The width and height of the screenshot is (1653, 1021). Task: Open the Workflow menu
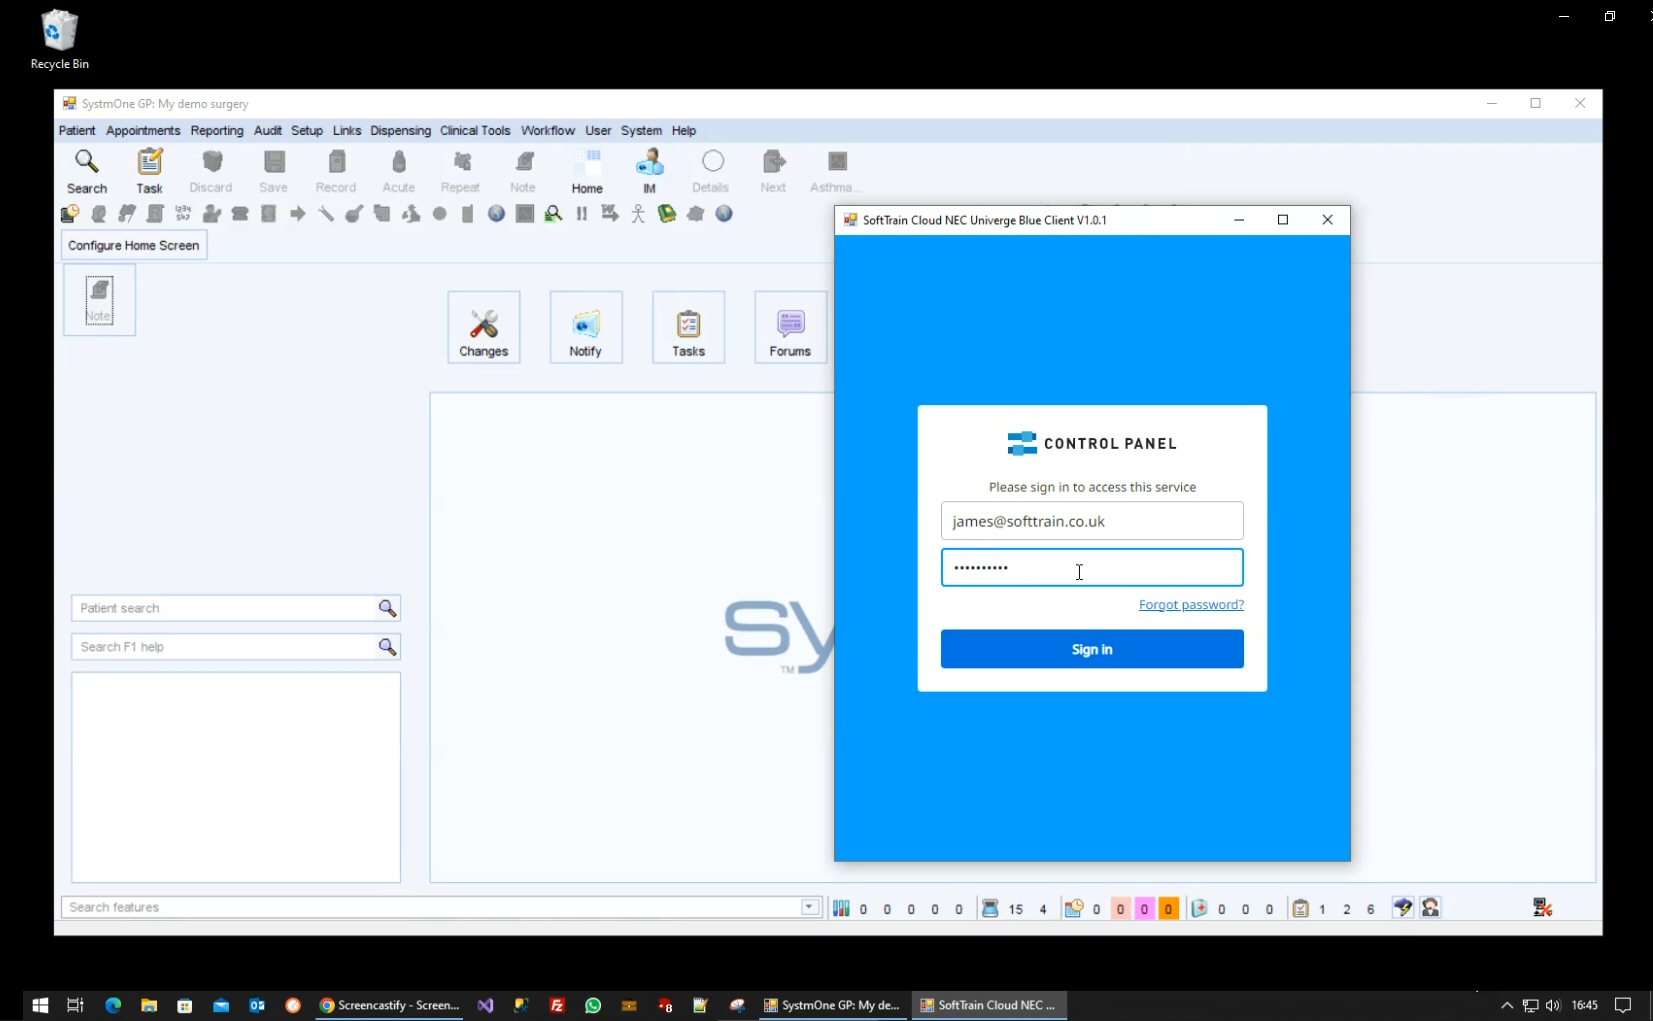[548, 131]
